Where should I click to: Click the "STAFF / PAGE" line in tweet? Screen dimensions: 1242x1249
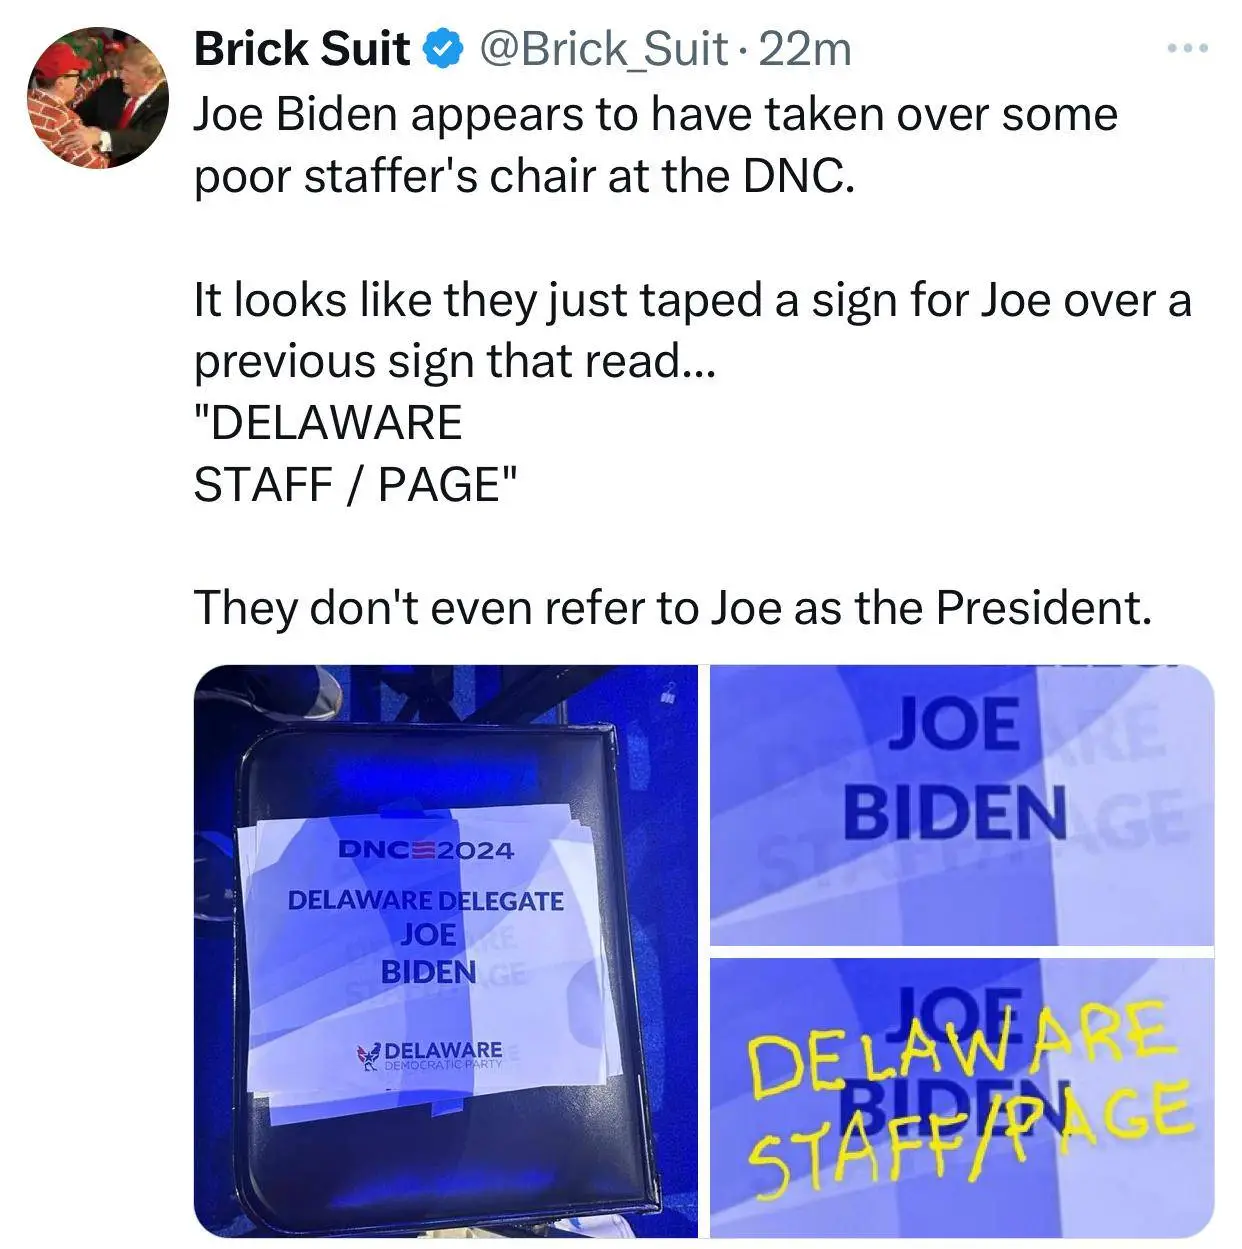356,484
